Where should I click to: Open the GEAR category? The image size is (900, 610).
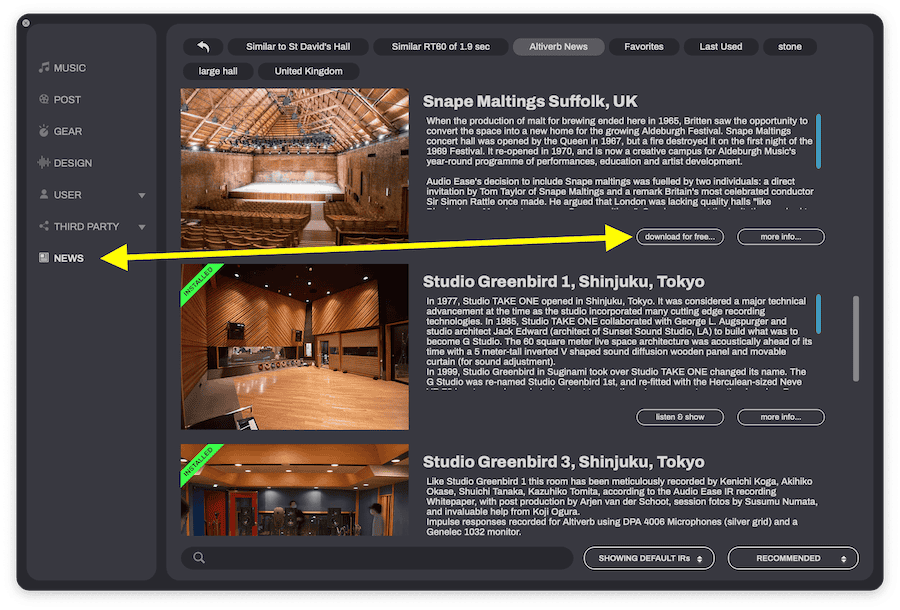click(68, 131)
